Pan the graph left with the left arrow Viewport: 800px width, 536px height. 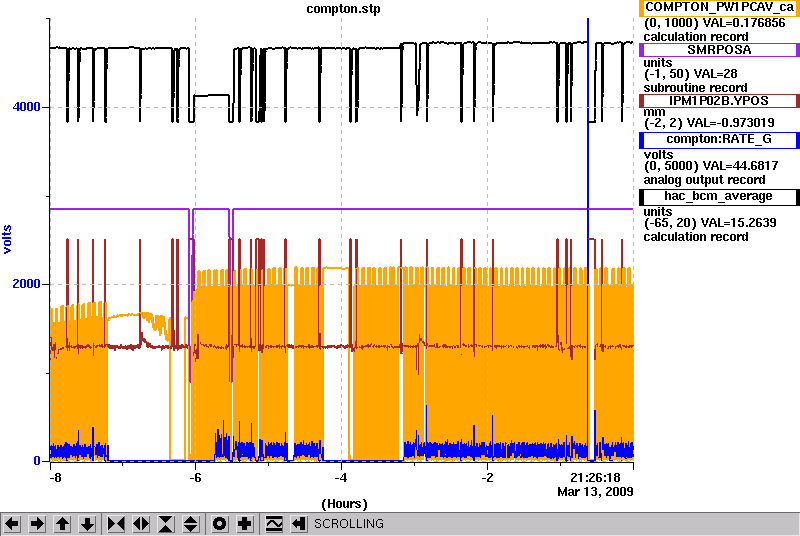point(12,524)
